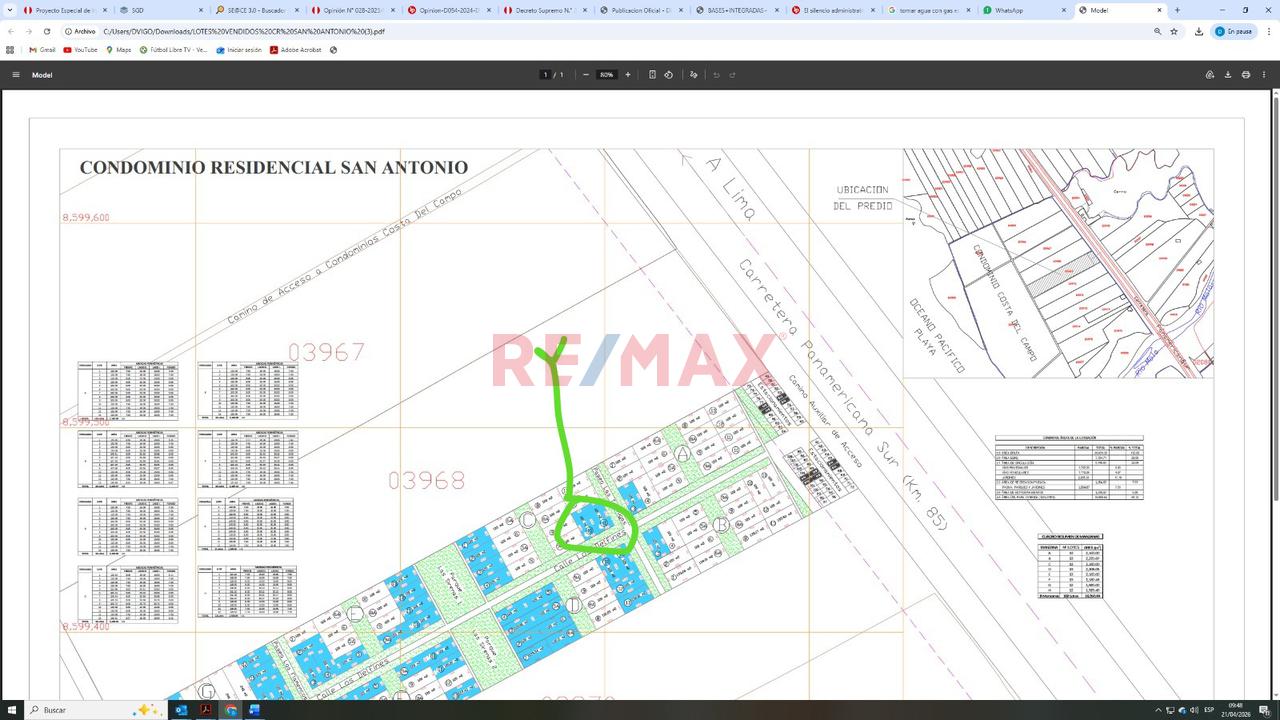The image size is (1280, 720).
Task: Open the notification center icon
Action: pos(1265,710)
